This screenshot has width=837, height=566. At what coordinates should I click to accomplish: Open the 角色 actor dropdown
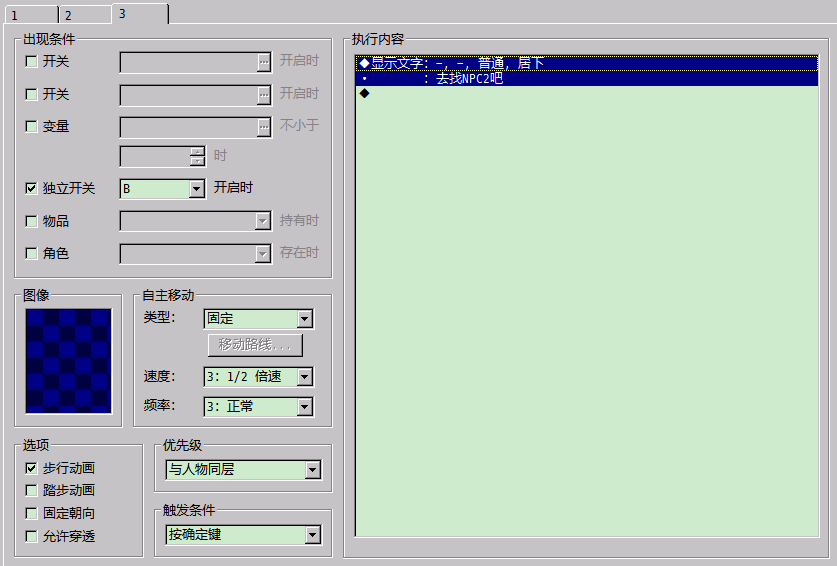point(262,254)
